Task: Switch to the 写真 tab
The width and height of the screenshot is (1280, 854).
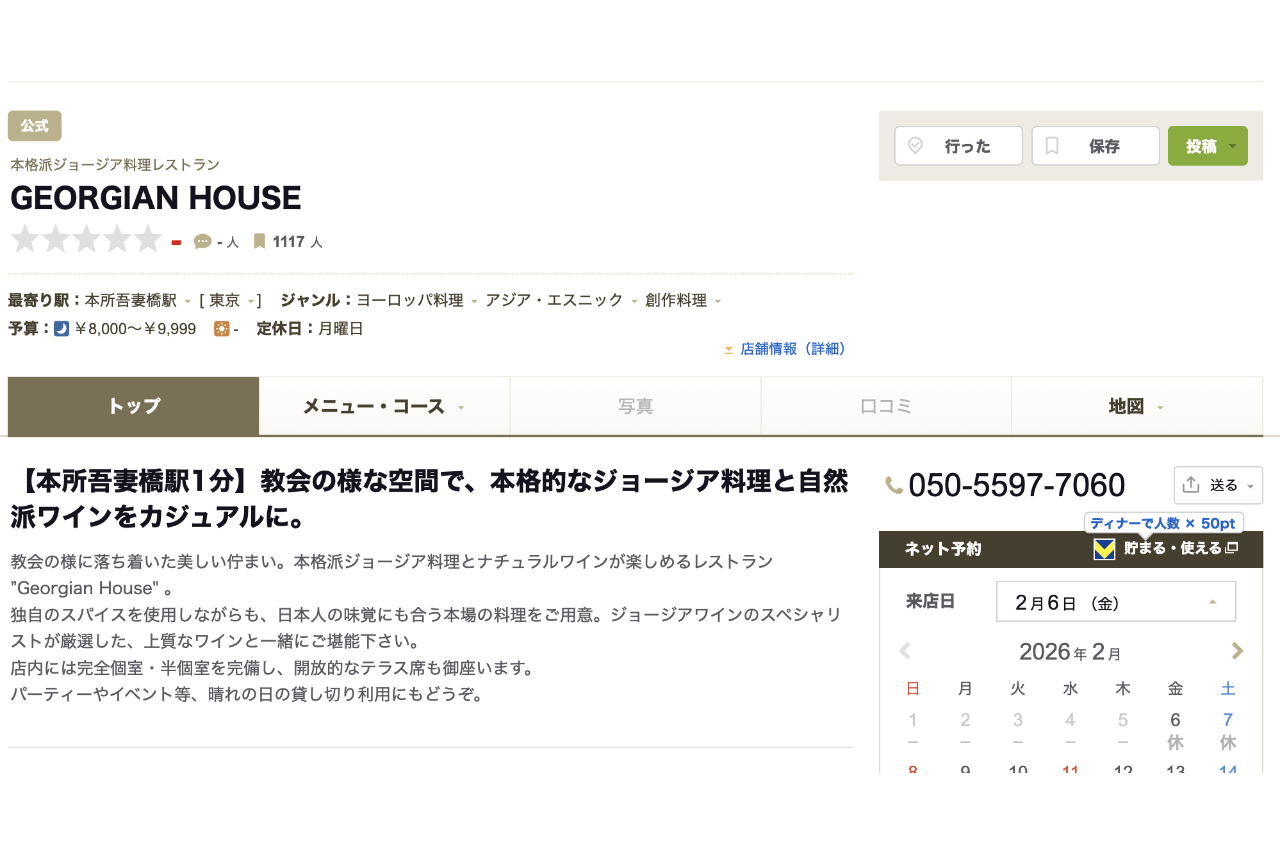Action: click(x=635, y=406)
